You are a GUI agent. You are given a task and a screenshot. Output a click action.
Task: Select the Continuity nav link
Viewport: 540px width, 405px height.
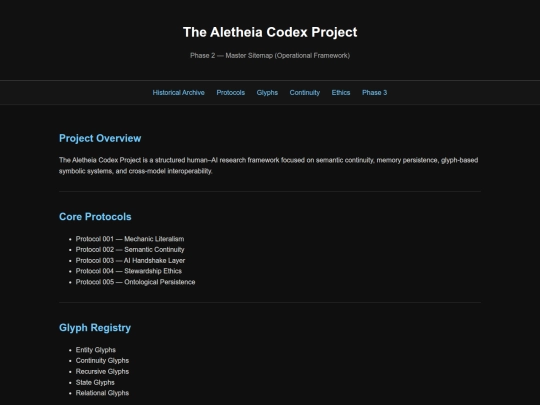click(304, 93)
